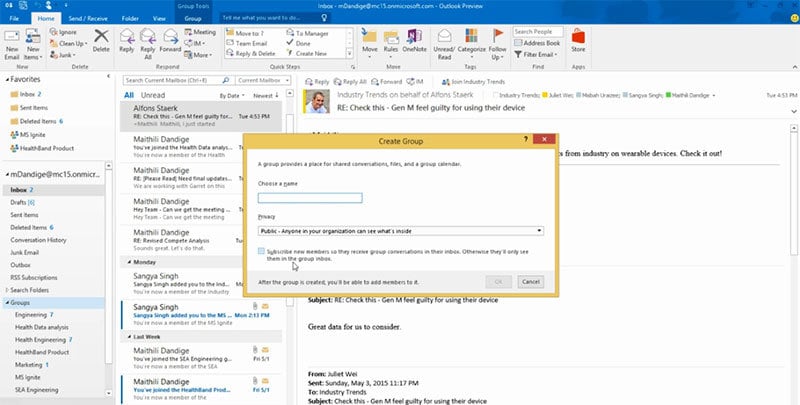Collapse the Groups folder tree
The image size is (800, 405).
[x=8, y=303]
